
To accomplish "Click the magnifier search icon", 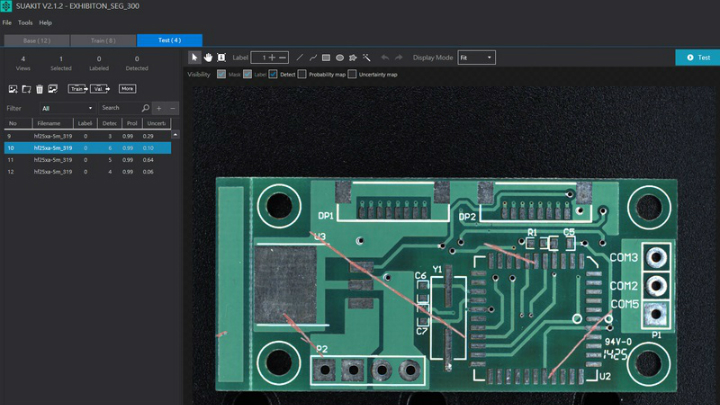I will [146, 108].
